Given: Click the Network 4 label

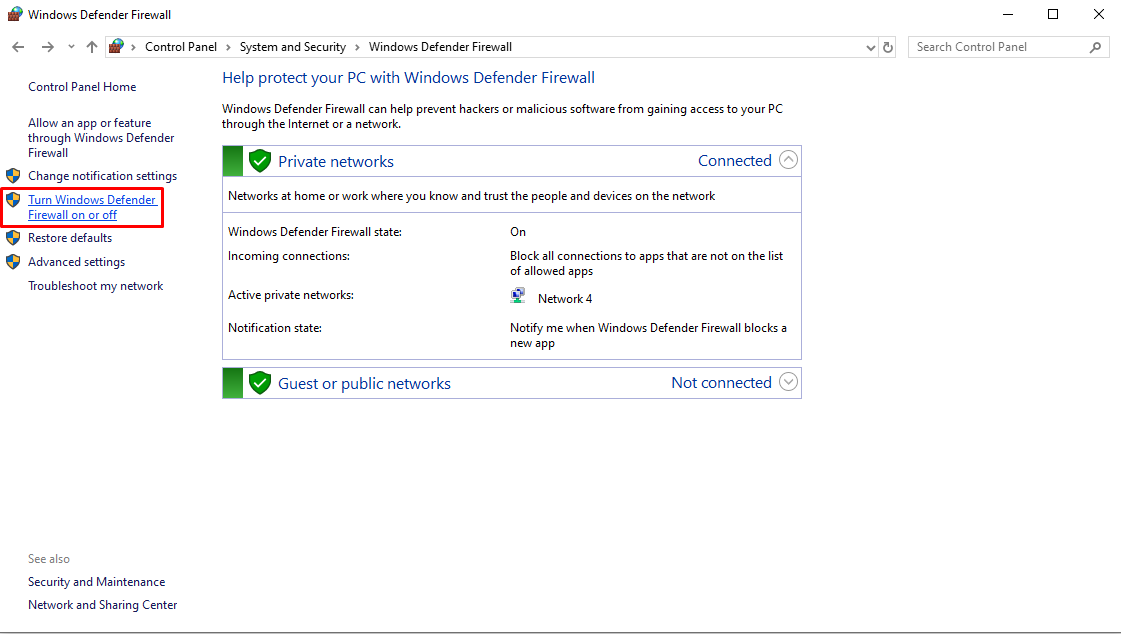Looking at the screenshot, I should 565,299.
